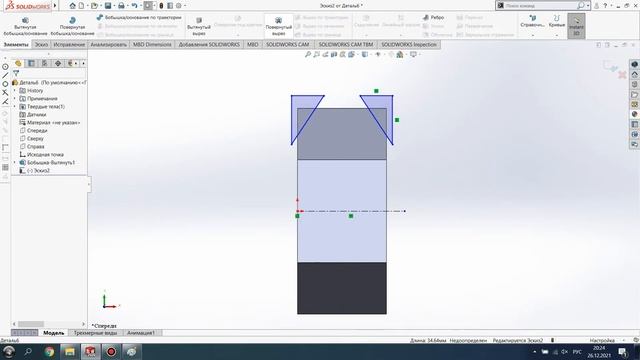This screenshot has height=360, width=640.
Task: Cancel sketch with red X in confirmation corner
Action: tap(622, 75)
